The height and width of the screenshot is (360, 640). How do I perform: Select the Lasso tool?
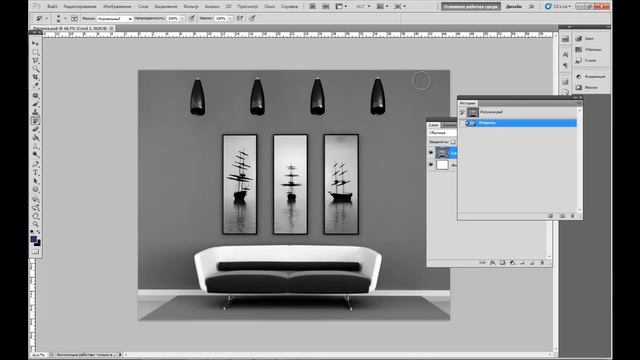click(36, 60)
